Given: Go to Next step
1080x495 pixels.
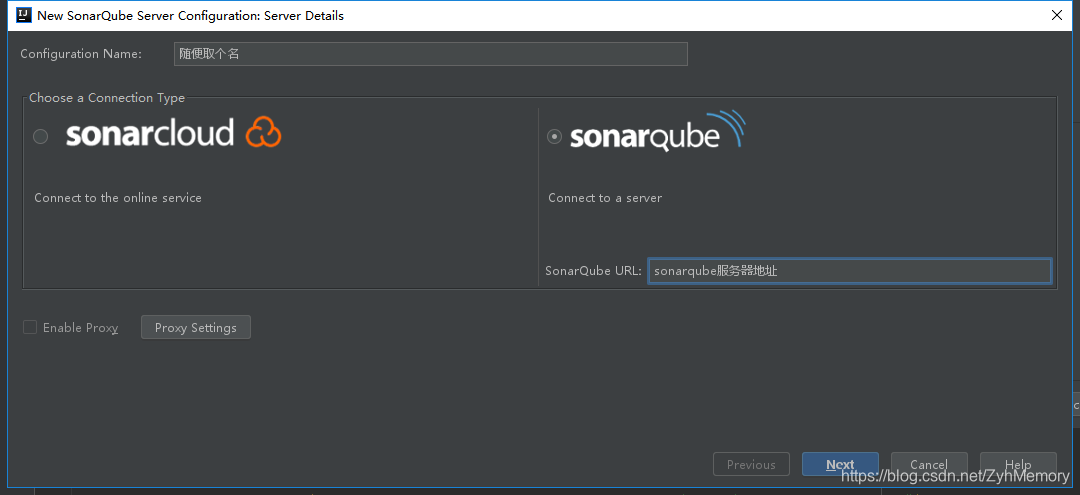Looking at the screenshot, I should 840,464.
